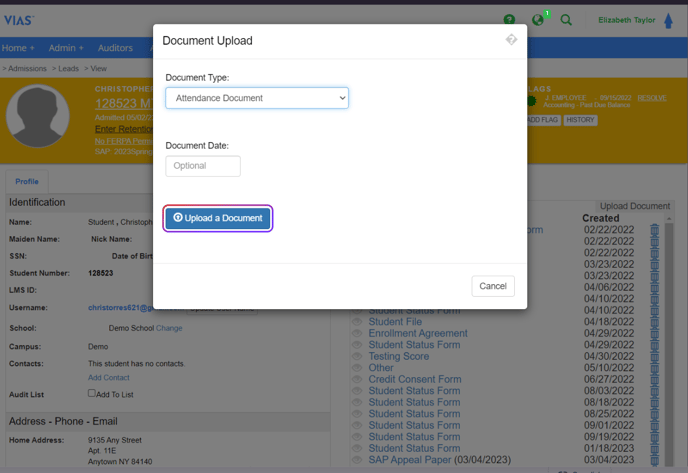Toggle eye icon for 08/03/2022 Student Status Form
688x473 pixels.
coord(357,391)
